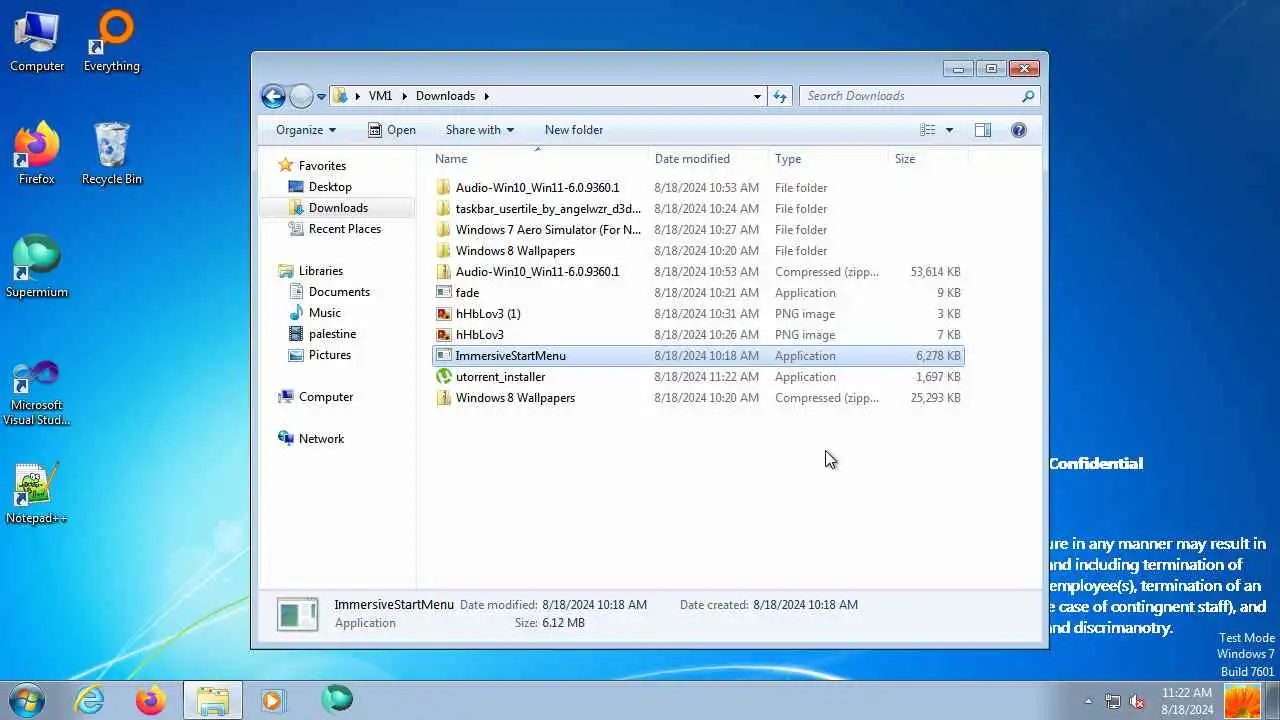The width and height of the screenshot is (1280, 720).
Task: Click the Search Downloads input field
Action: tap(910, 96)
